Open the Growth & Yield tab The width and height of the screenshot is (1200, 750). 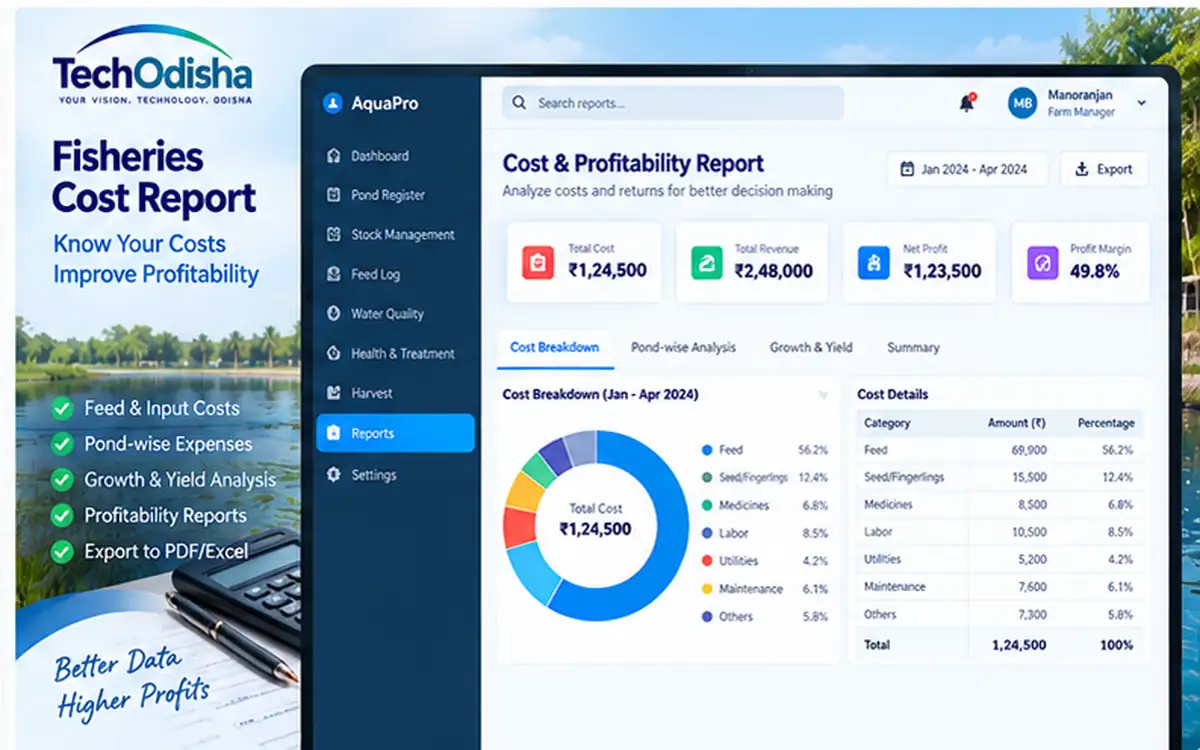pyautogui.click(x=811, y=347)
